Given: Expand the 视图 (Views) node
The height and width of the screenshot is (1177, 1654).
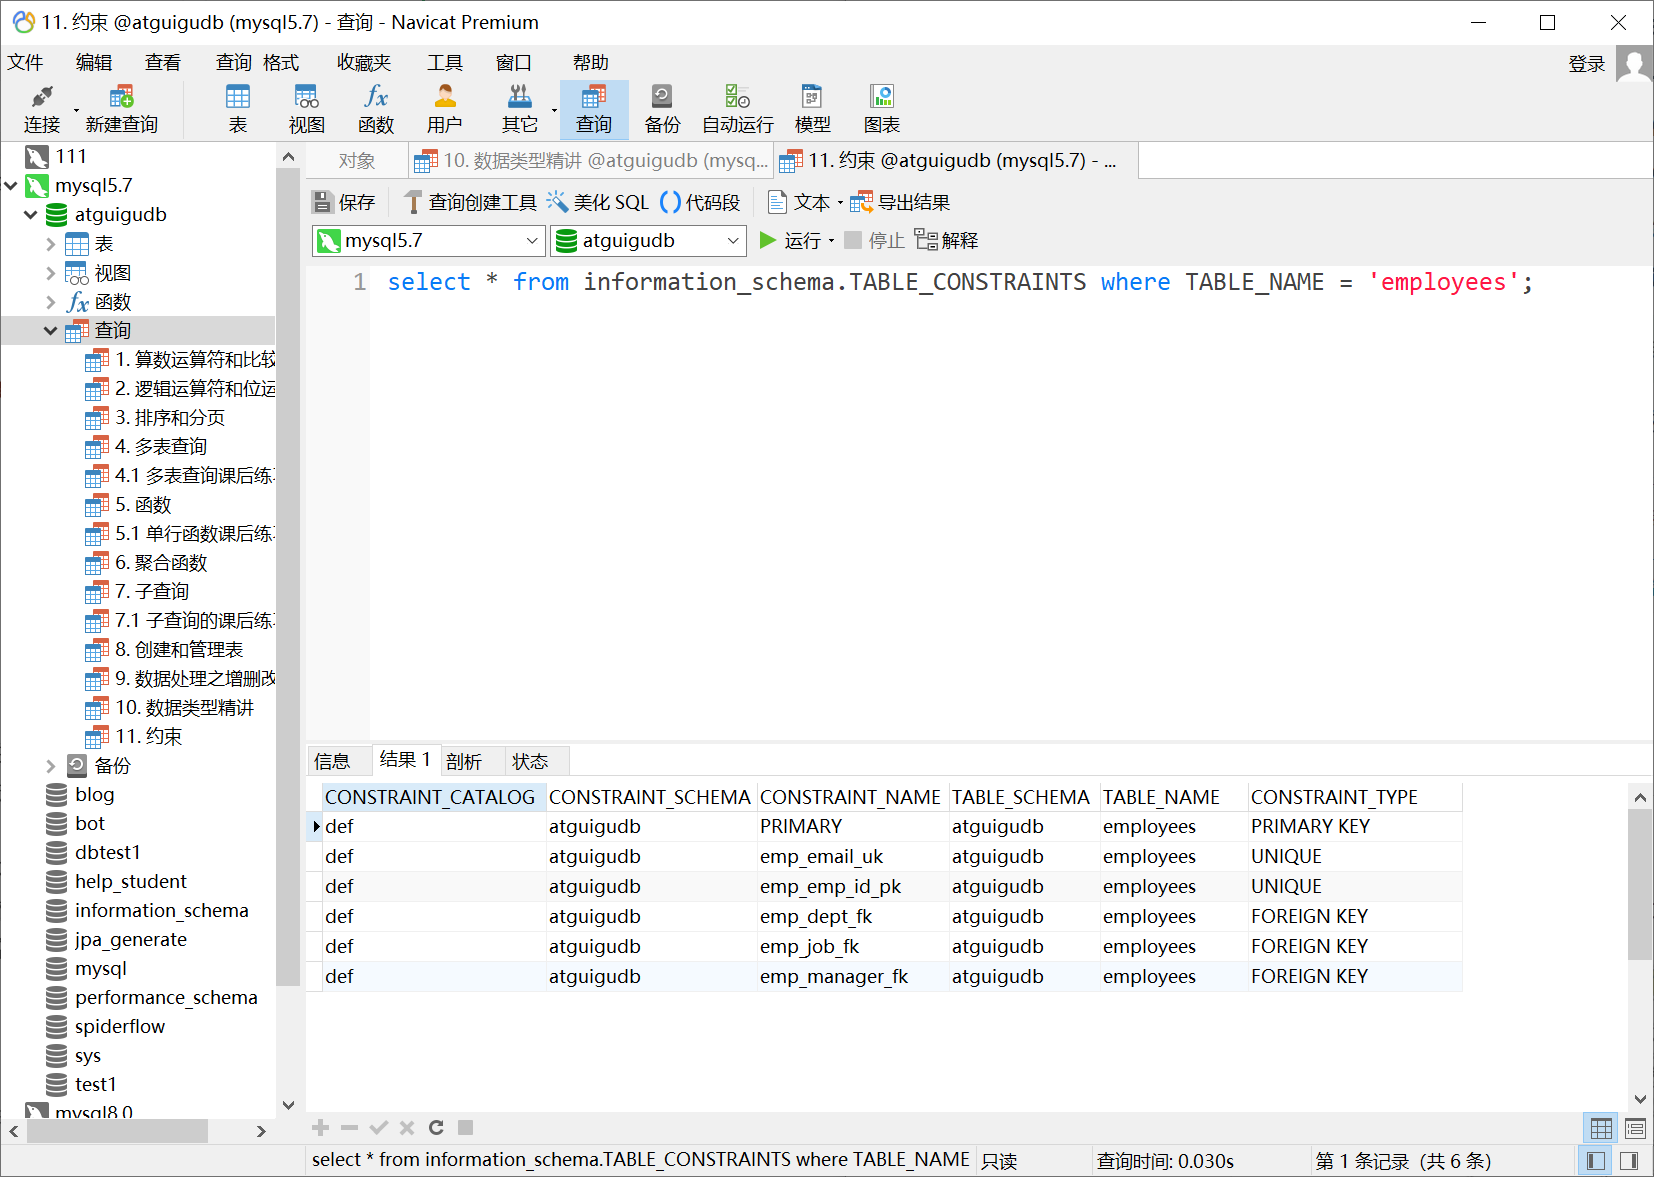Looking at the screenshot, I should (x=51, y=273).
